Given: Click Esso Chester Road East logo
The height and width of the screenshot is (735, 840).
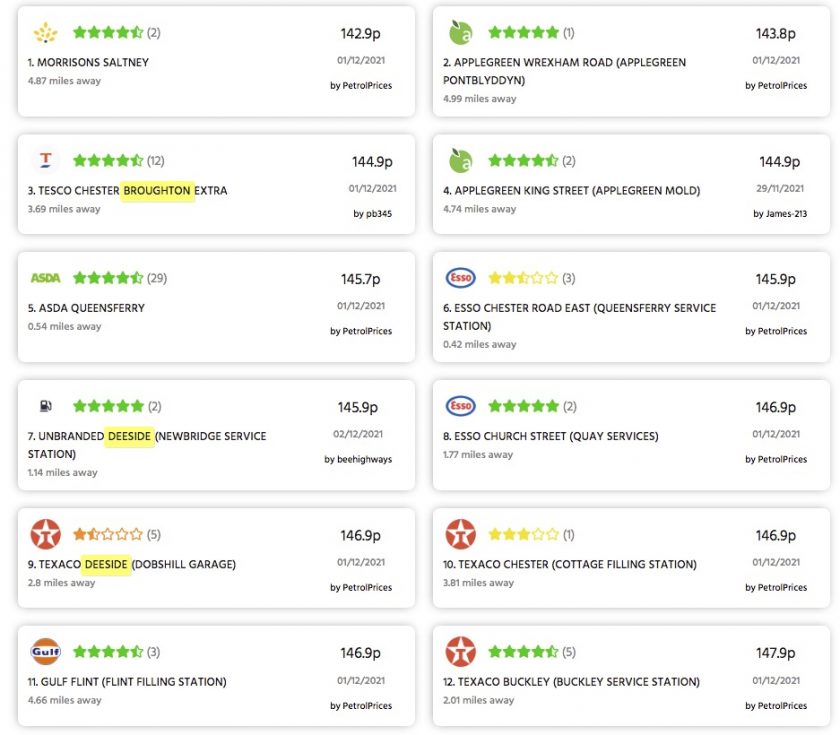Looking at the screenshot, I should tap(460, 278).
